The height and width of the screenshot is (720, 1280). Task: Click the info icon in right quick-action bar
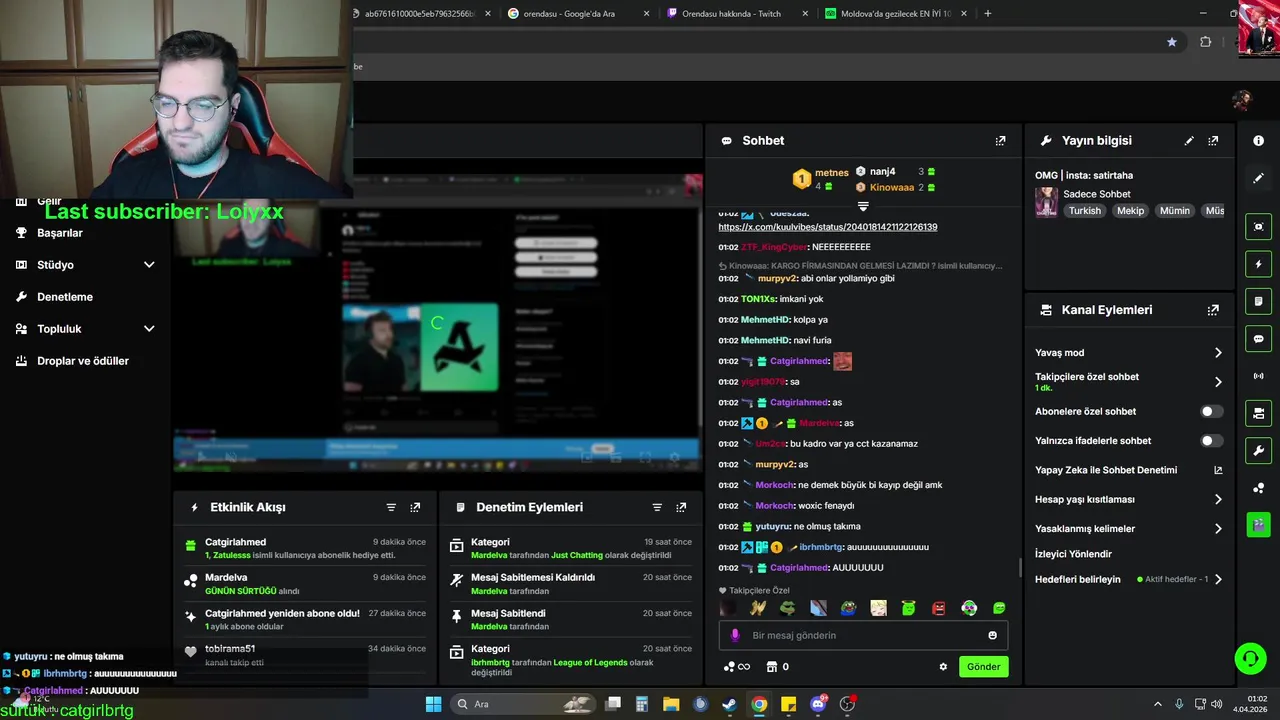click(x=1258, y=141)
